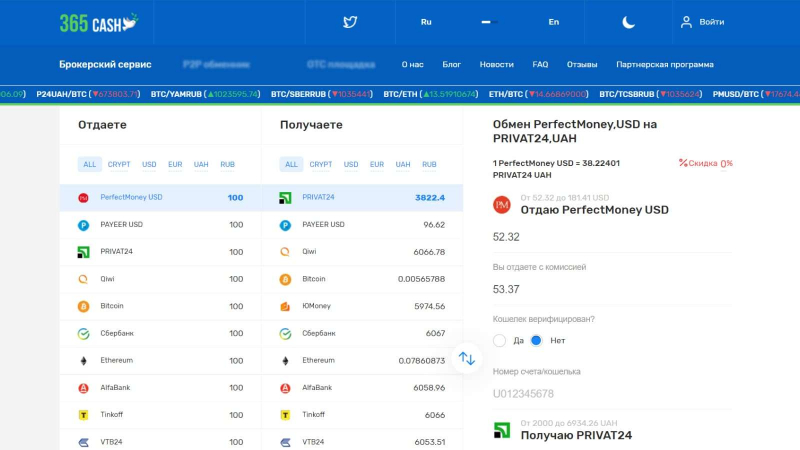The width and height of the screenshot is (800, 450).
Task: Filter Получаете list by ALL
Action: pos(291,164)
